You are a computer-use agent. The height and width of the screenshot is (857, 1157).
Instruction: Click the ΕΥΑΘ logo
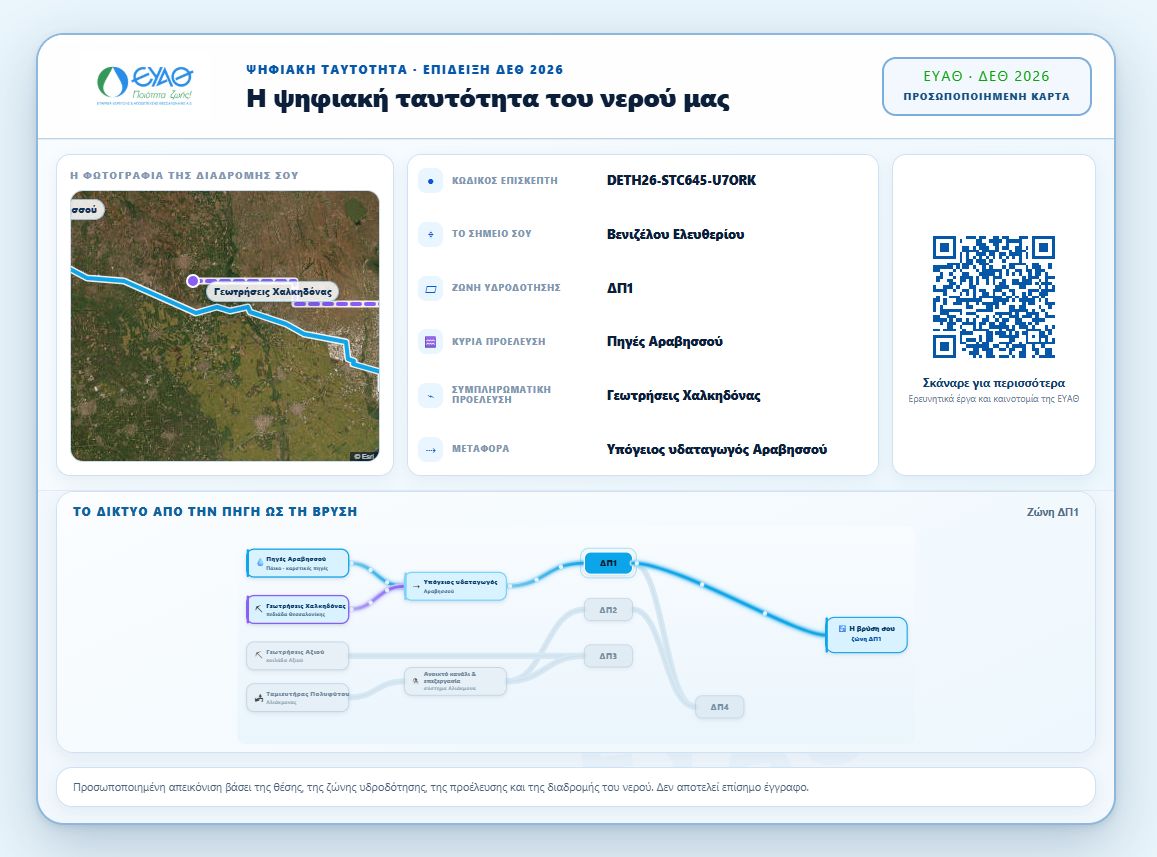[x=145, y=86]
